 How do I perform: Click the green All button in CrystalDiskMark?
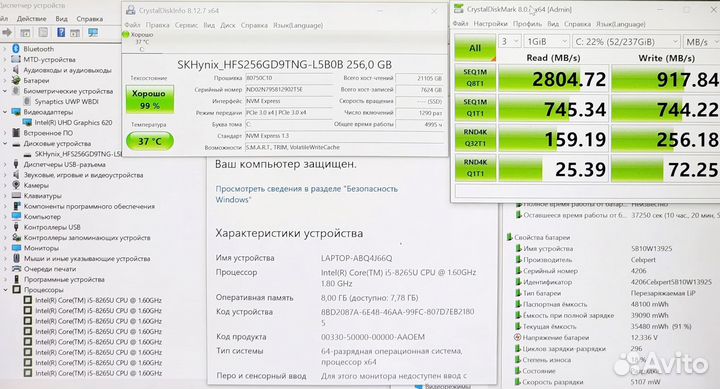coord(475,47)
